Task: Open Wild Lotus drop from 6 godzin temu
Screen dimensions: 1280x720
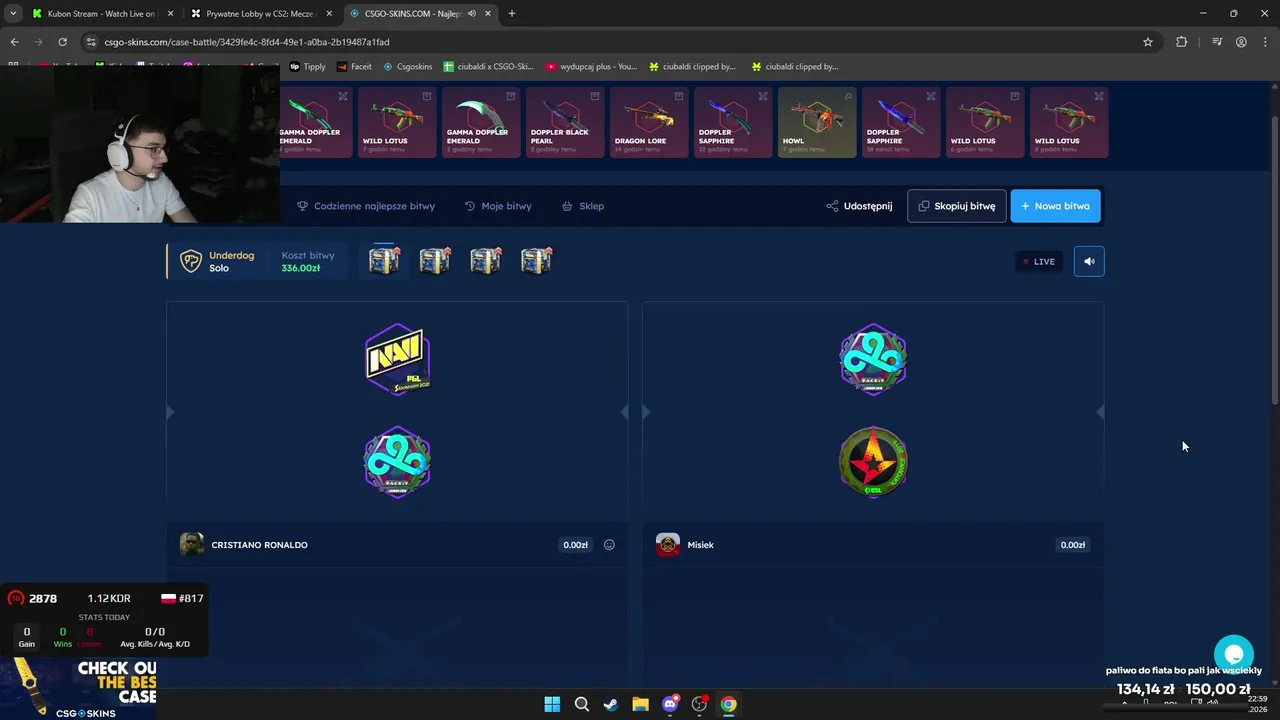Action: coord(985,123)
